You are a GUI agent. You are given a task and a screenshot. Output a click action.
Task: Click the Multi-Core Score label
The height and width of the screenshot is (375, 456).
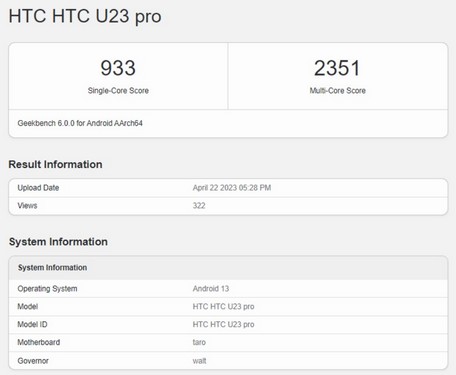click(x=337, y=91)
